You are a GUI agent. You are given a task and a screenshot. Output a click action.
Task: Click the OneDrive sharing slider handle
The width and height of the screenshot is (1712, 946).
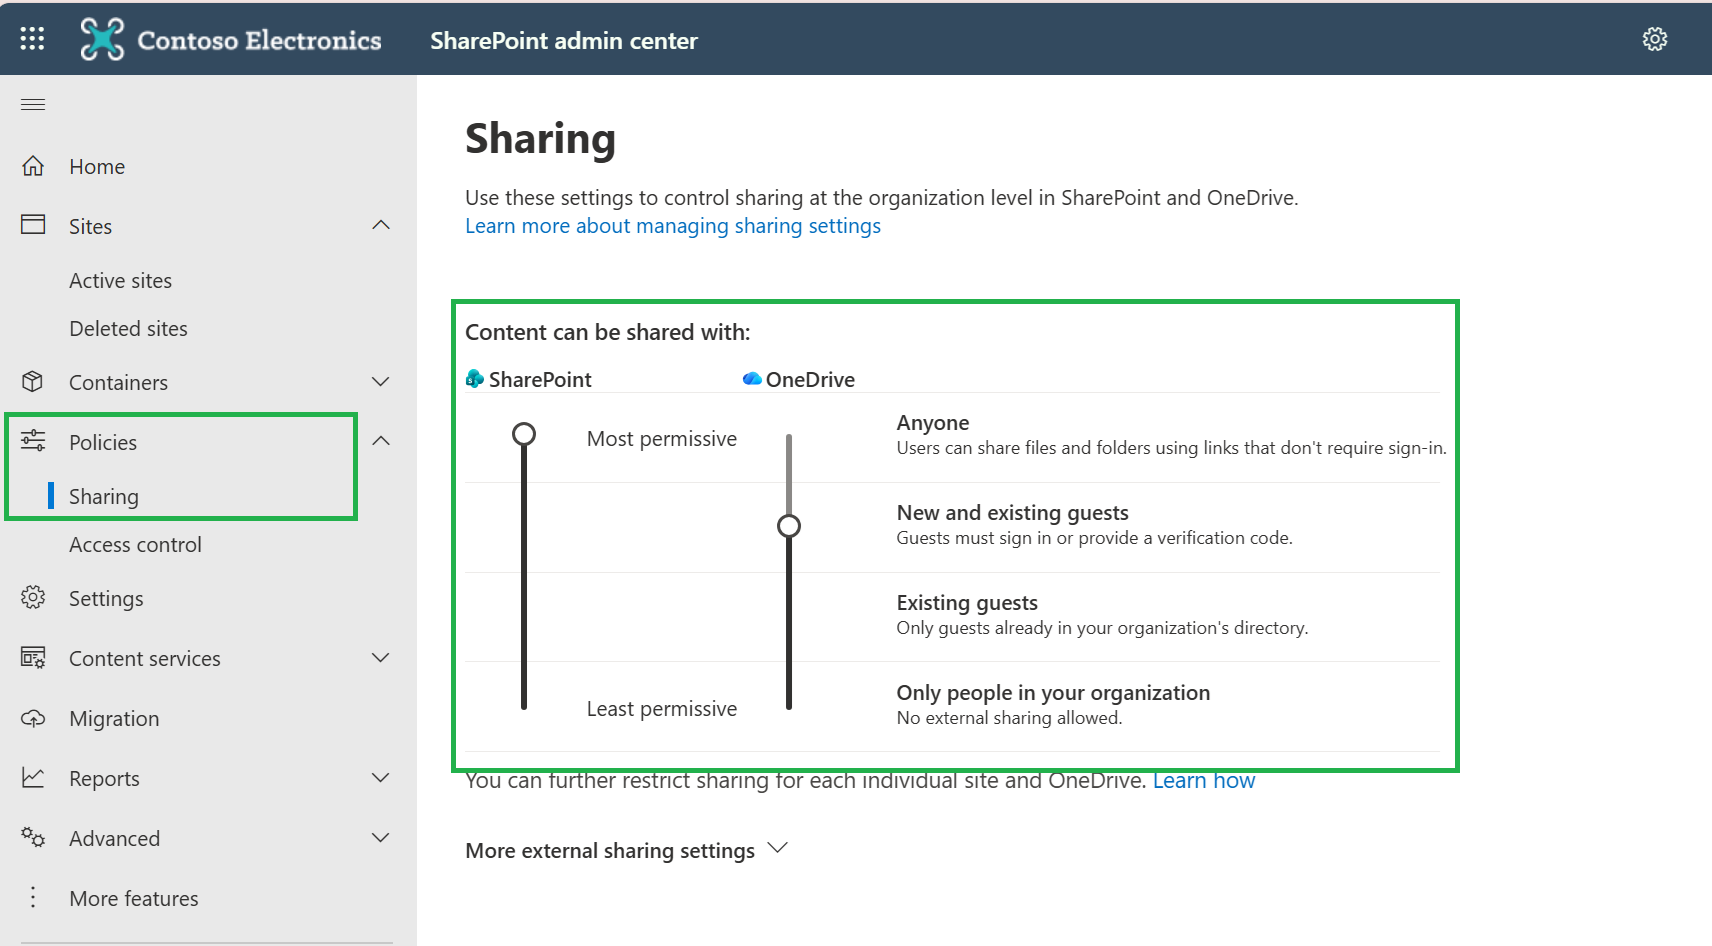789,526
